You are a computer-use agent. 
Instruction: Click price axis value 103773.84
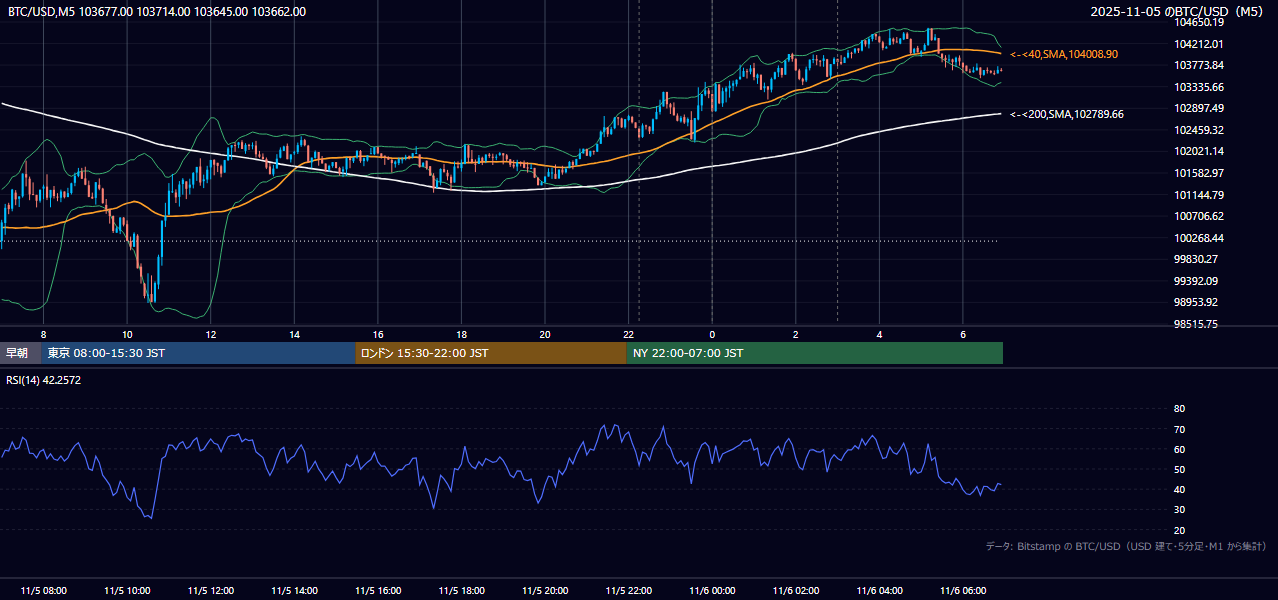point(1198,65)
